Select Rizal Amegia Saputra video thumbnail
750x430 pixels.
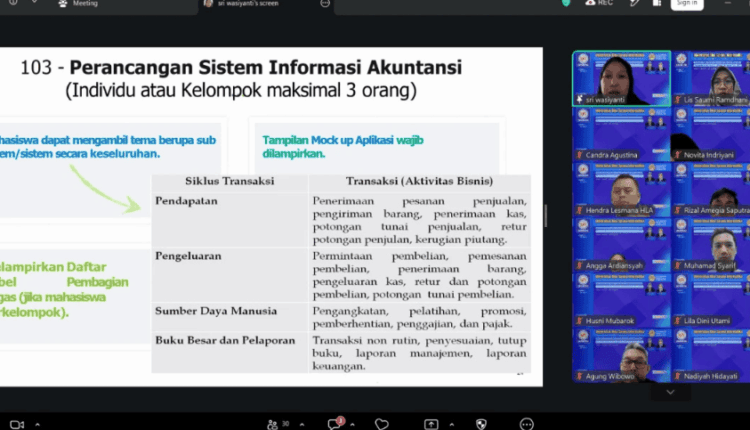(x=711, y=189)
